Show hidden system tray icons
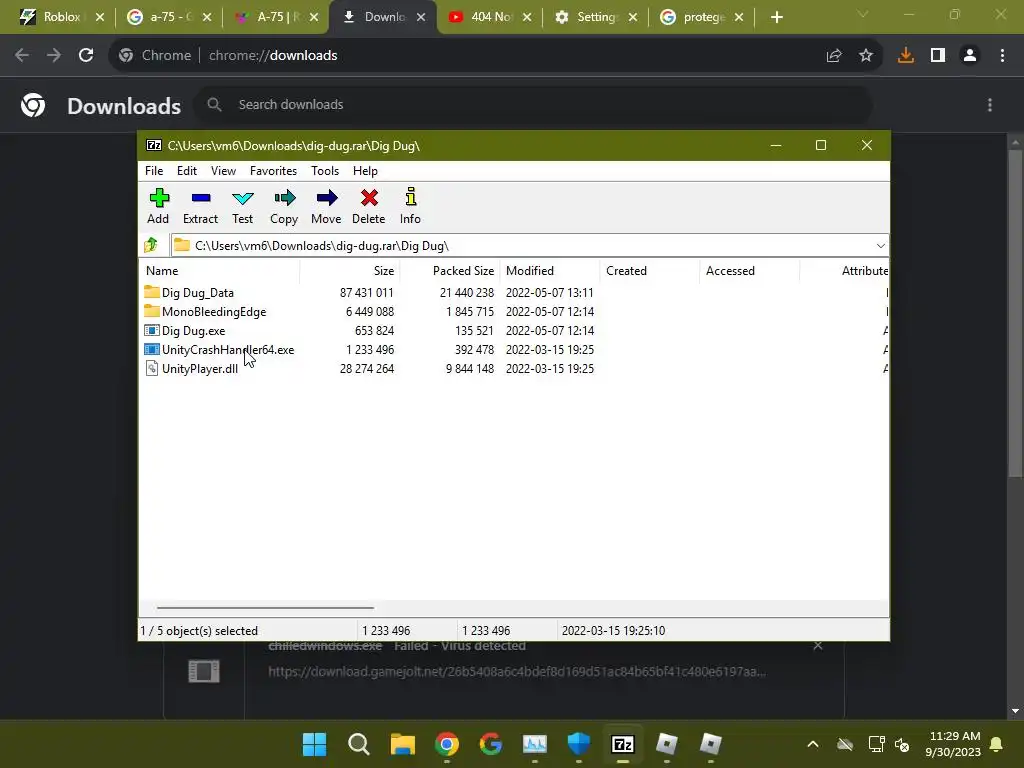1024x768 pixels. tap(812, 744)
